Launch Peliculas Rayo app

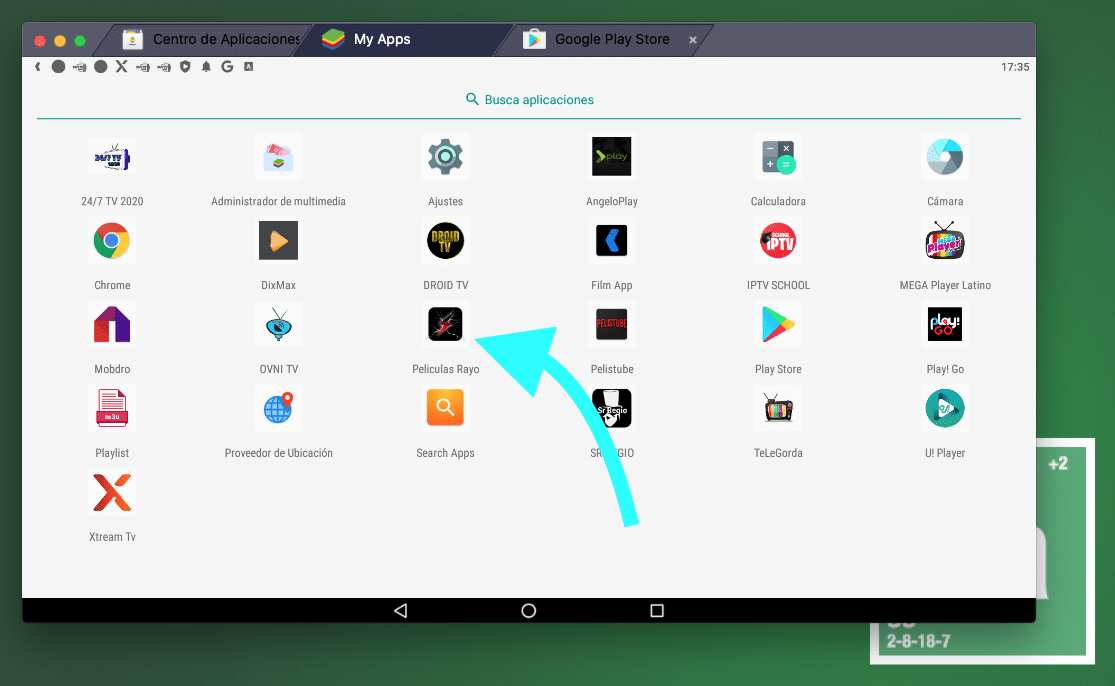[x=445, y=325]
